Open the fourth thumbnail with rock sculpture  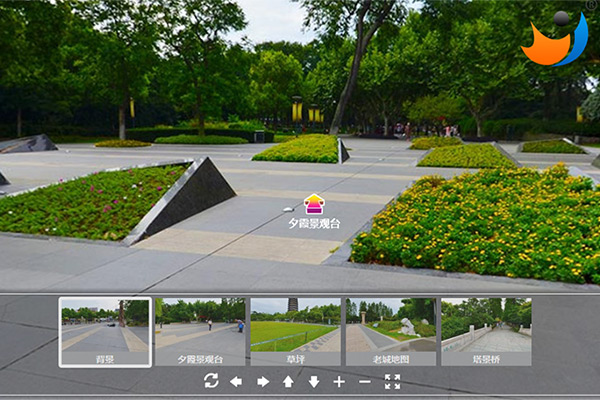tap(390, 325)
